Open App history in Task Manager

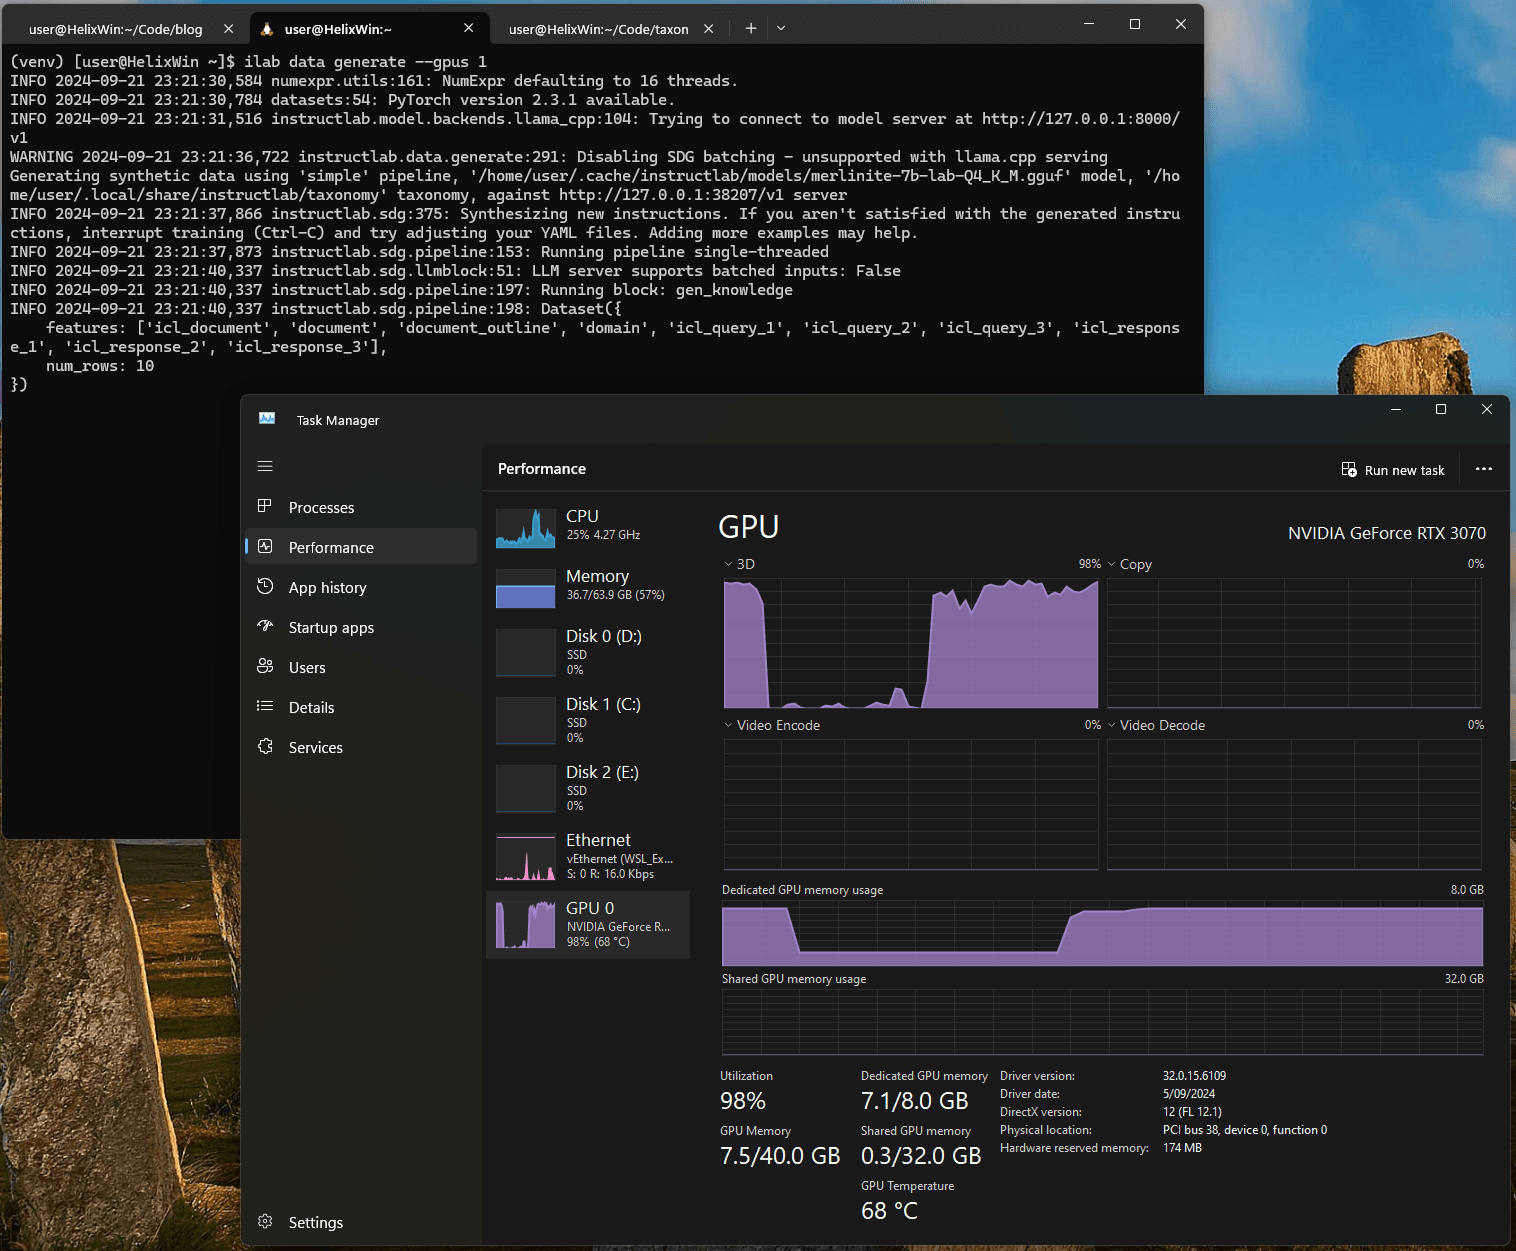tap(327, 587)
